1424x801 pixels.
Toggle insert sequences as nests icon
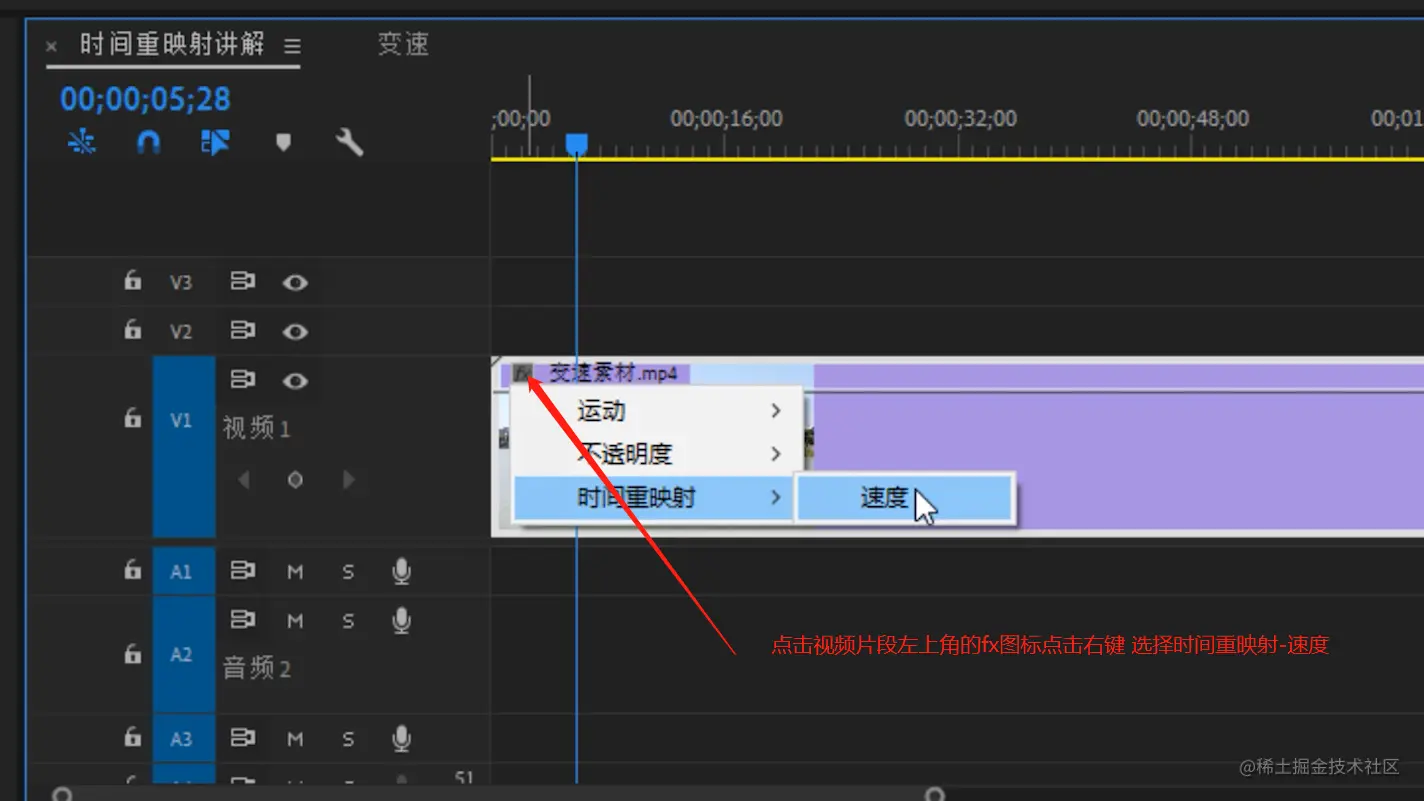[x=82, y=143]
